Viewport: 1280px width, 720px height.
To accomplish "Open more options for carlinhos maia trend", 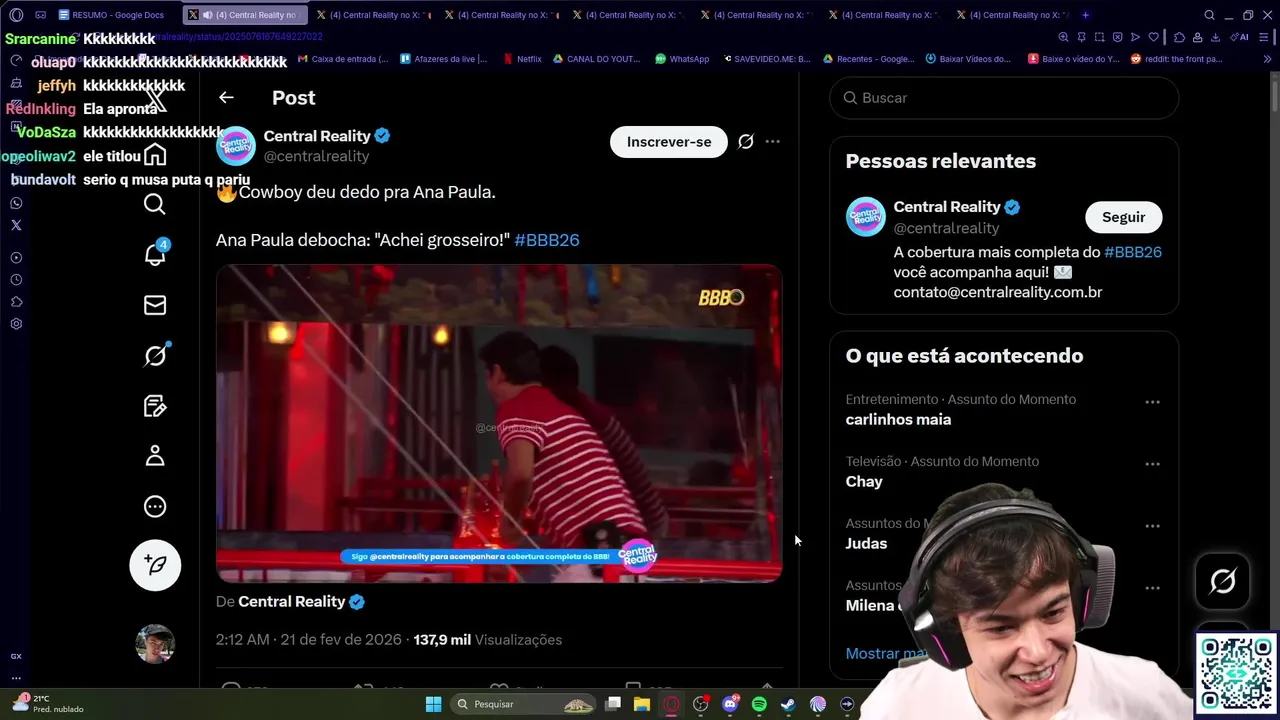I will (x=1152, y=402).
